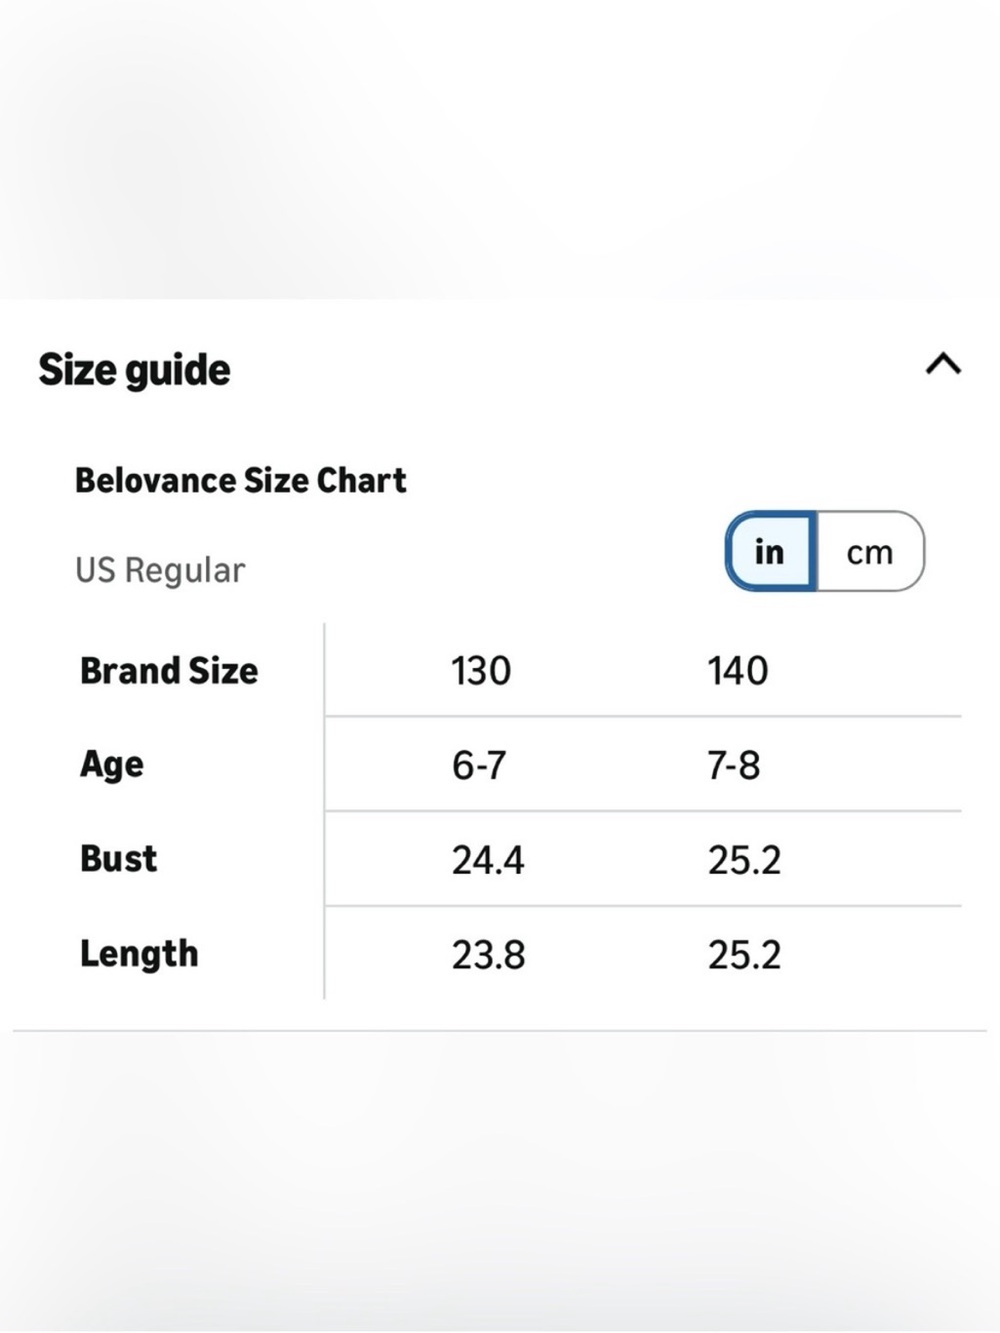This screenshot has height=1333, width=1000.
Task: Click the Age row header
Action: [112, 765]
